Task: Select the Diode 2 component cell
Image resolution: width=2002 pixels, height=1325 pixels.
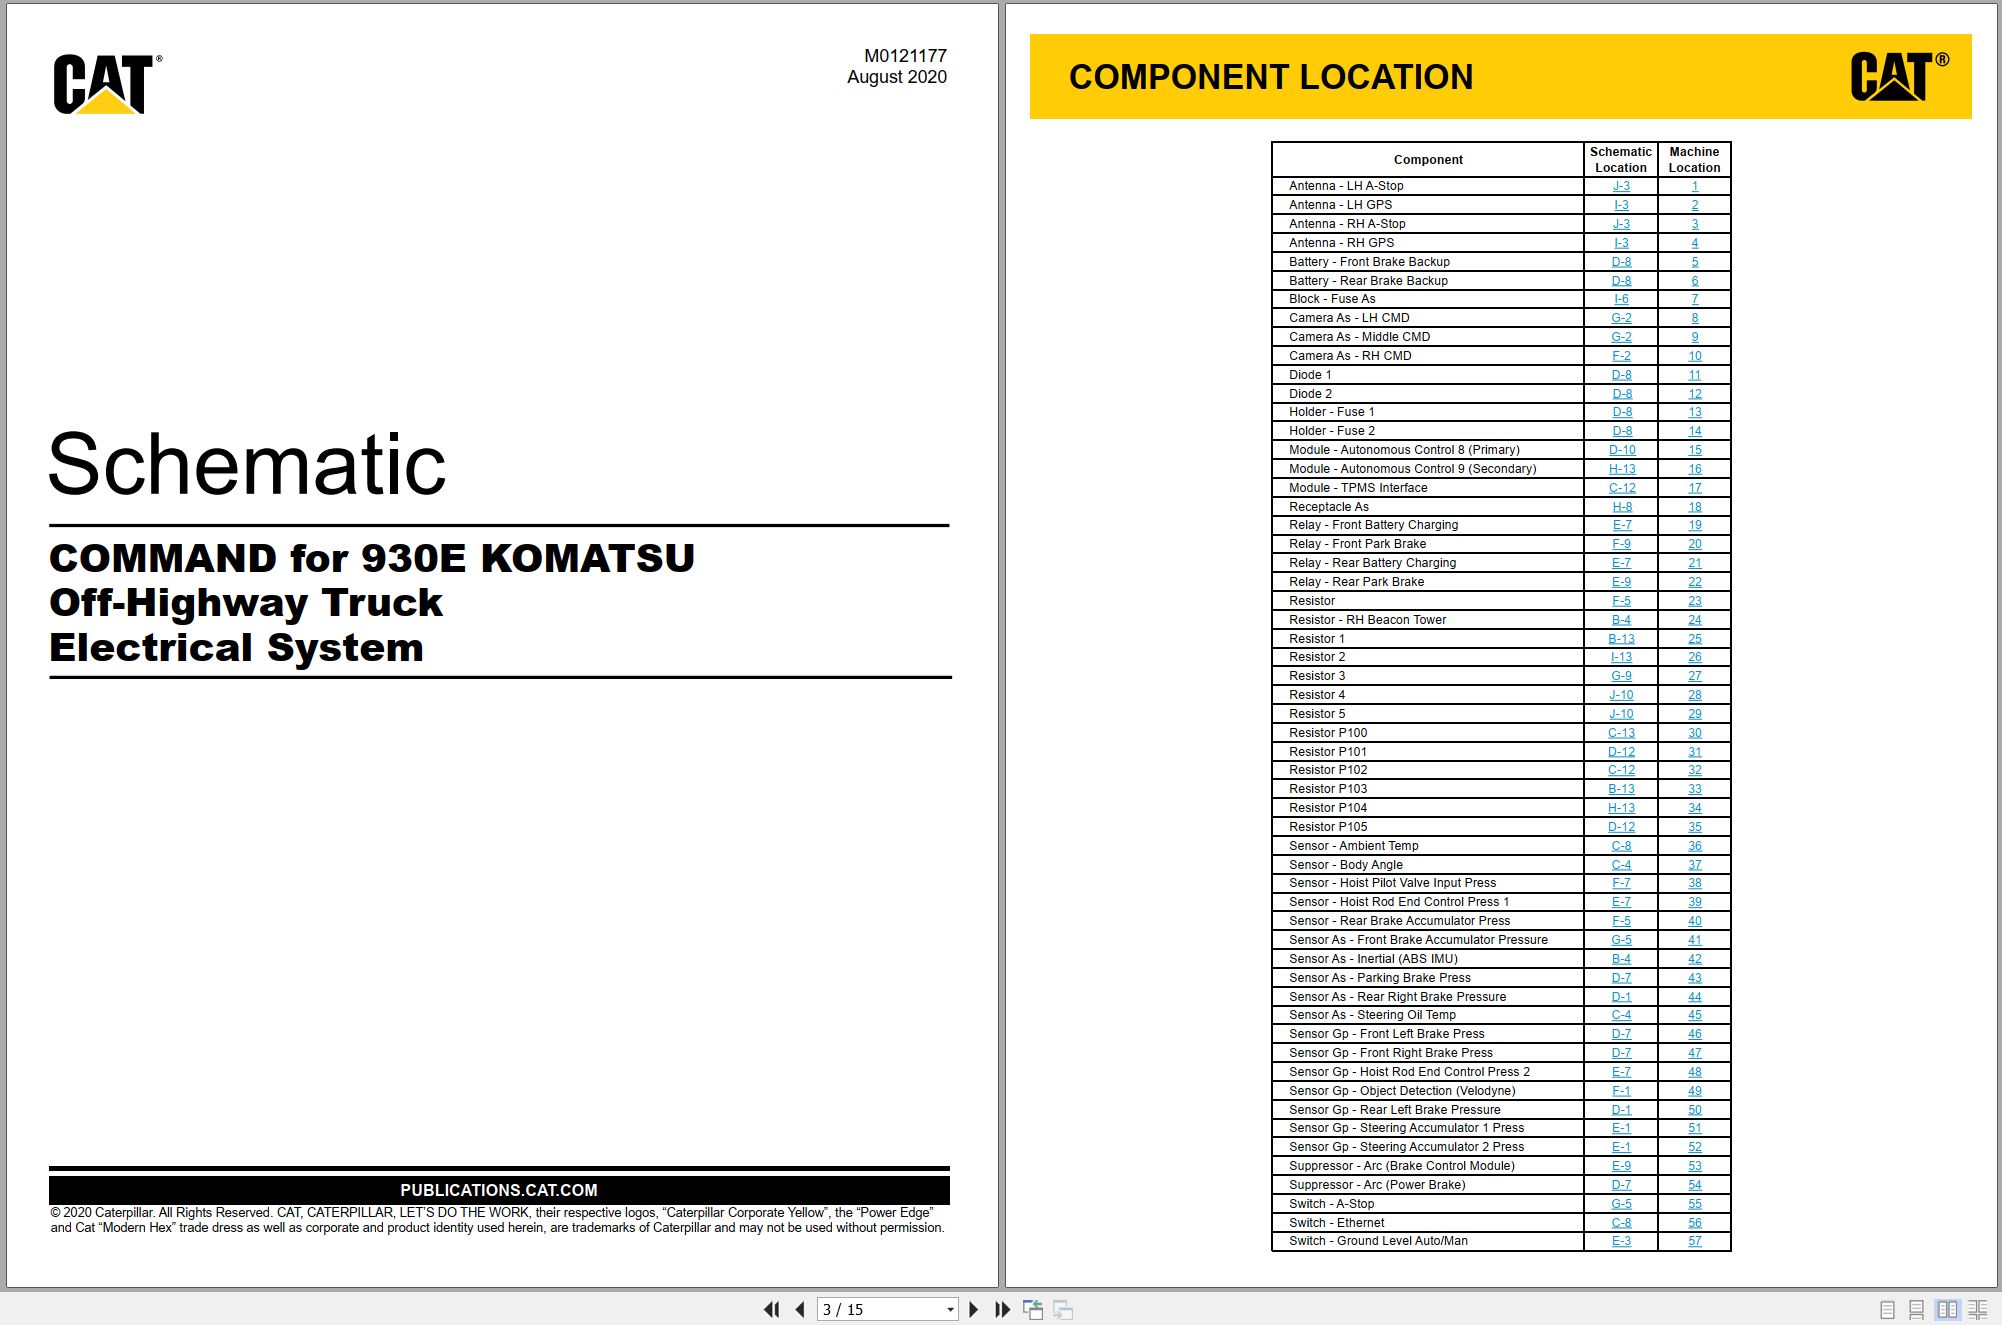Action: tap(1428, 394)
